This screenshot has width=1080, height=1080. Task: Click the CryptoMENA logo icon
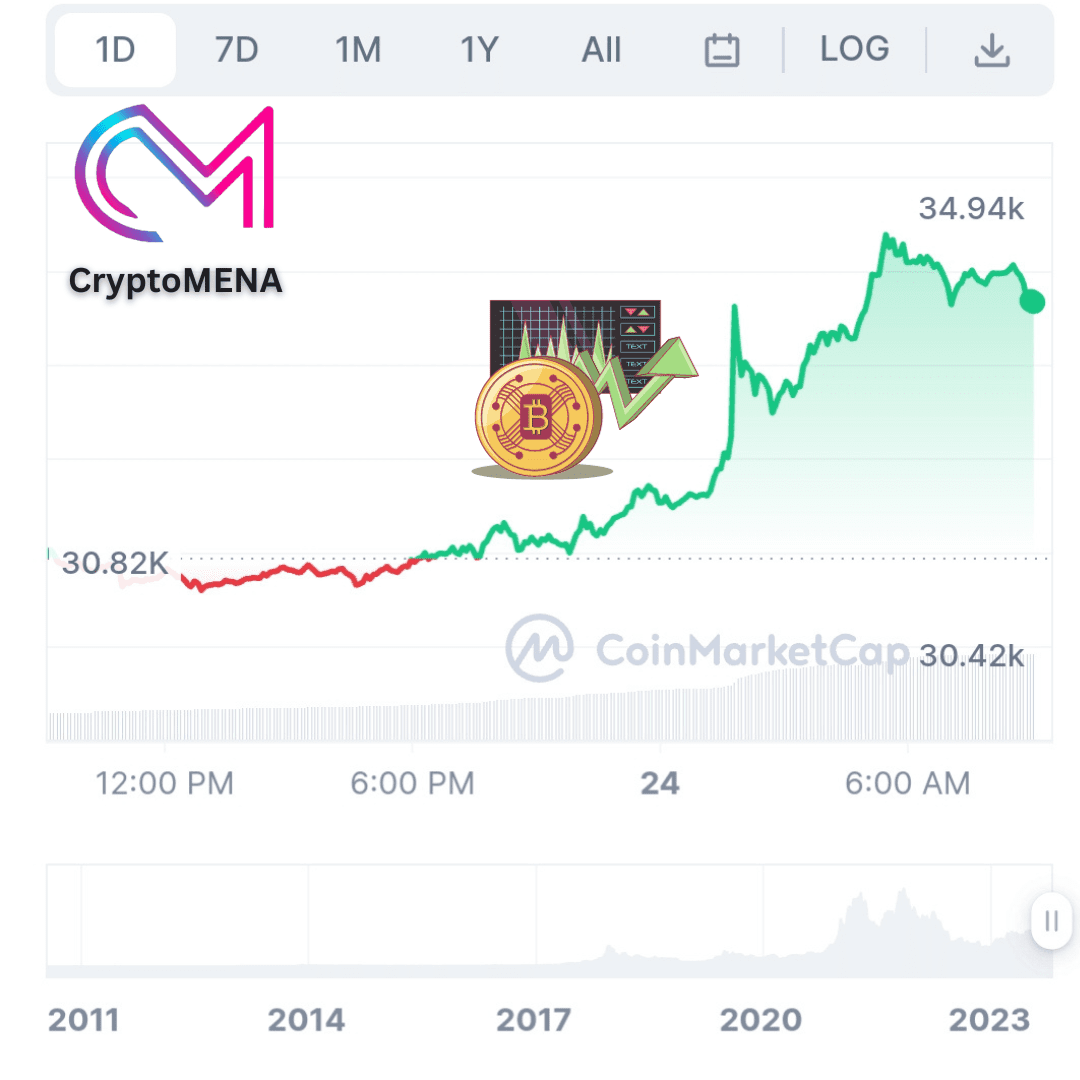tap(174, 173)
